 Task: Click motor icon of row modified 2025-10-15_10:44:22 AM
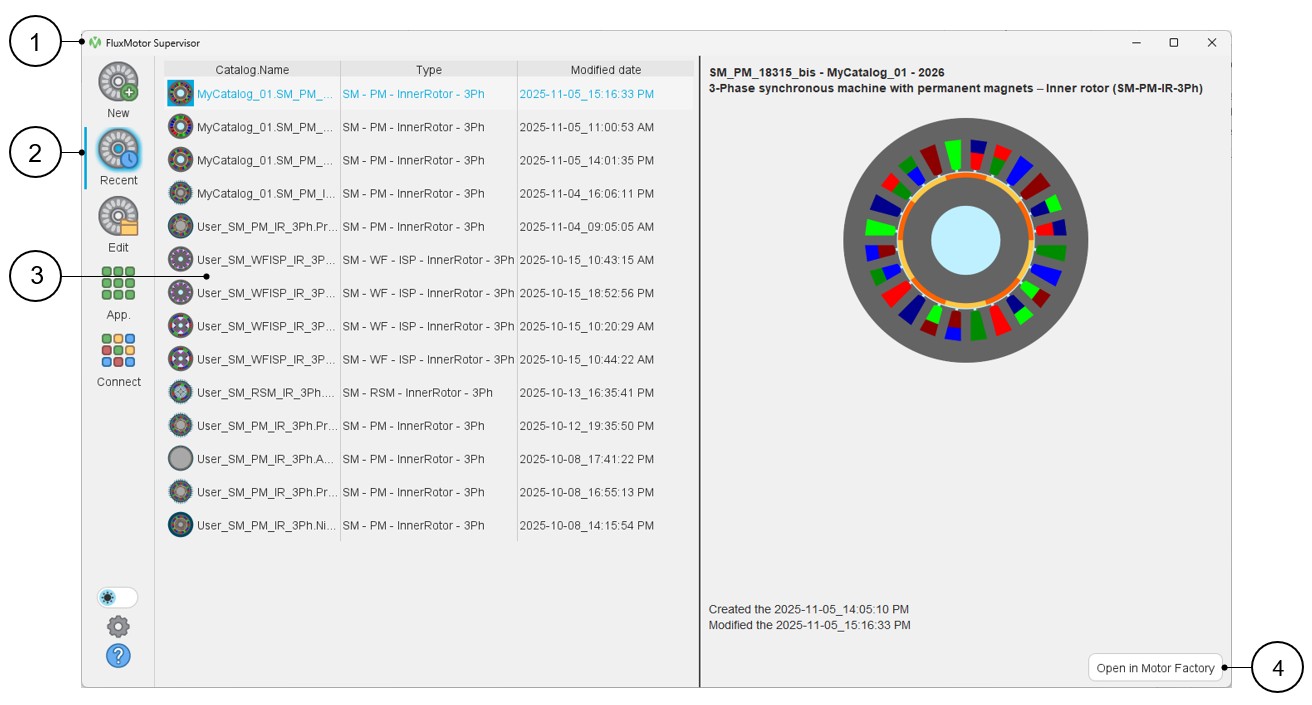[x=180, y=359]
